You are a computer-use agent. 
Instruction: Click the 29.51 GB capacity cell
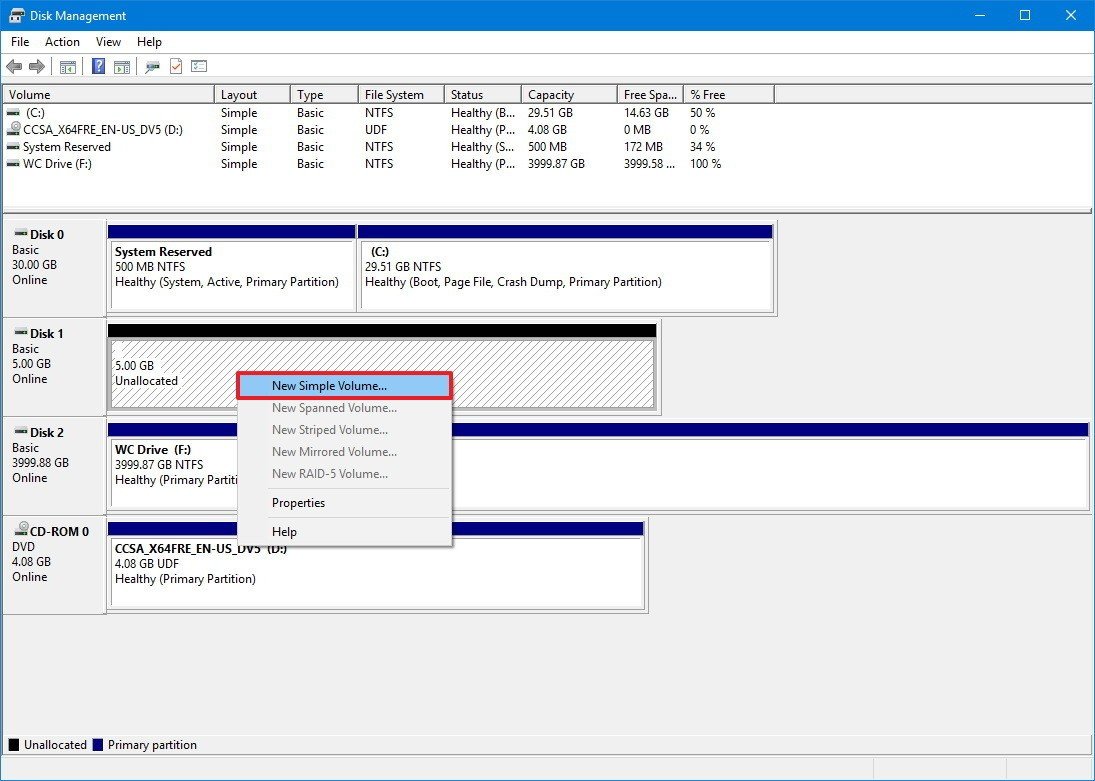[x=550, y=112]
